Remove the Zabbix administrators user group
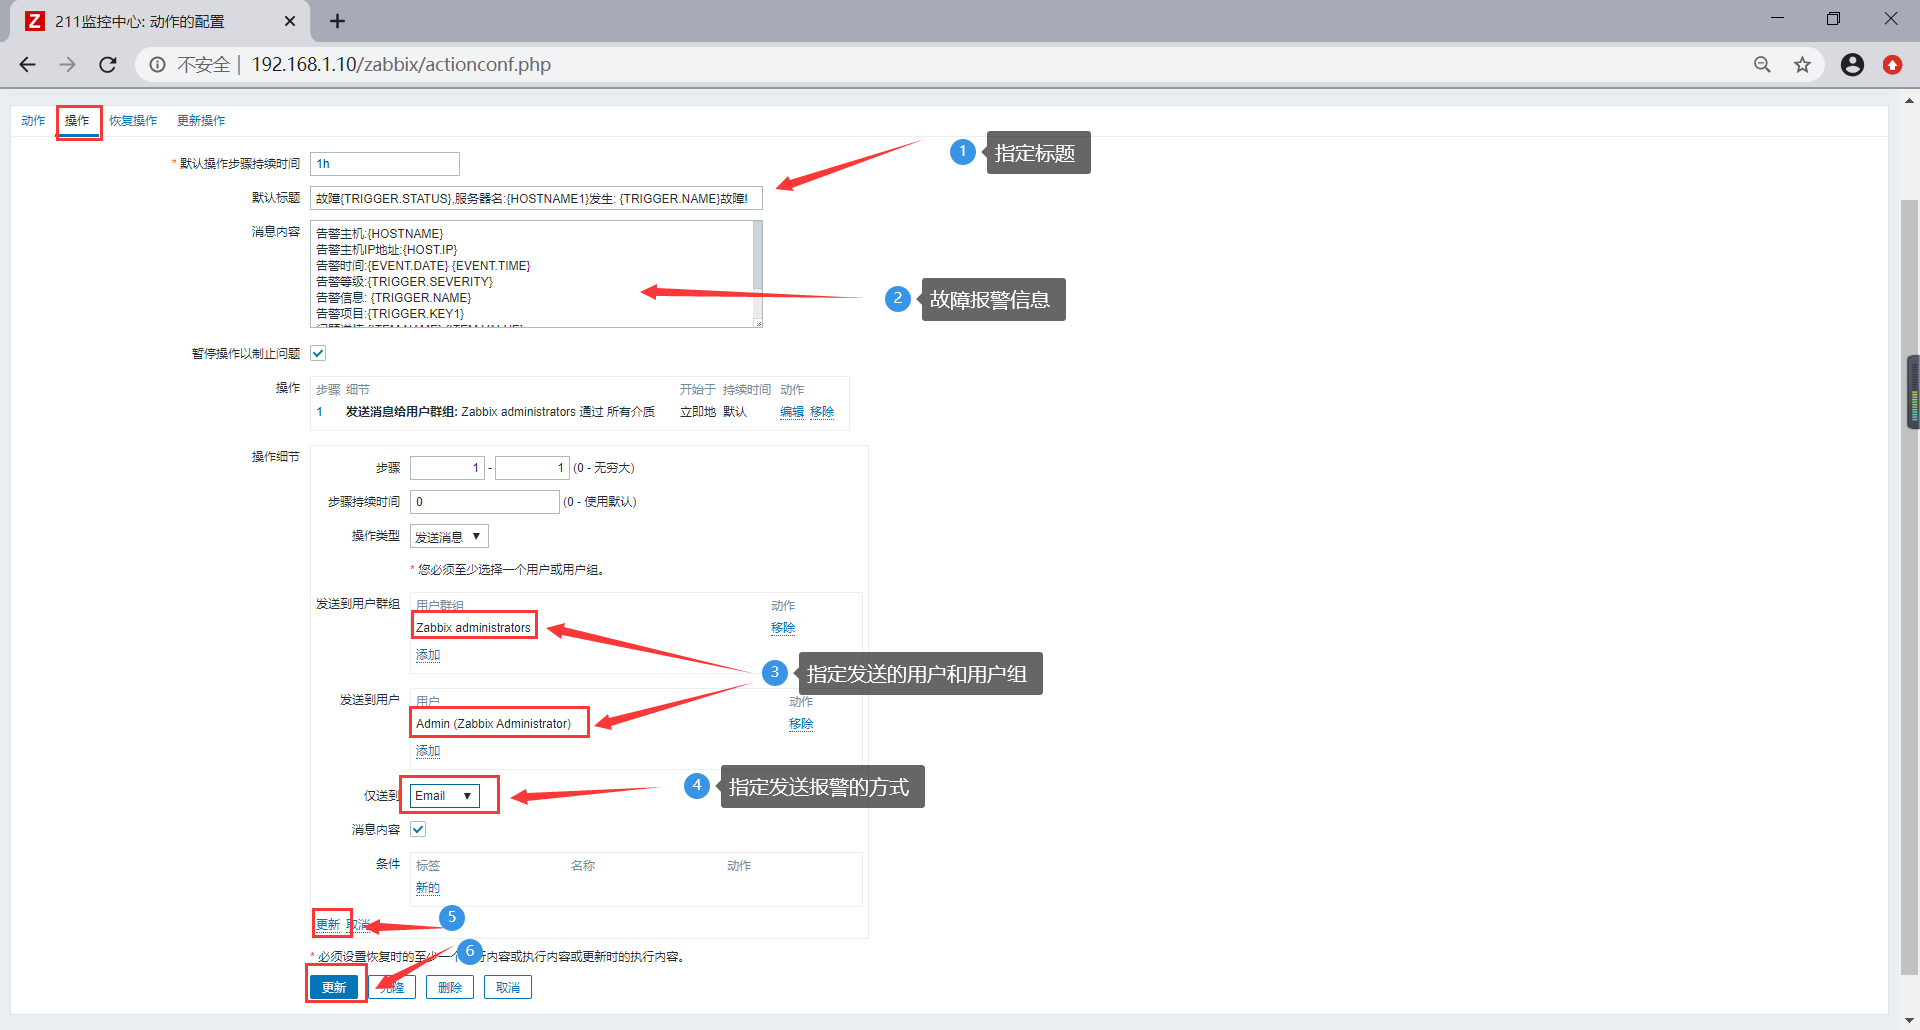Viewport: 1920px width, 1030px height. click(783, 628)
